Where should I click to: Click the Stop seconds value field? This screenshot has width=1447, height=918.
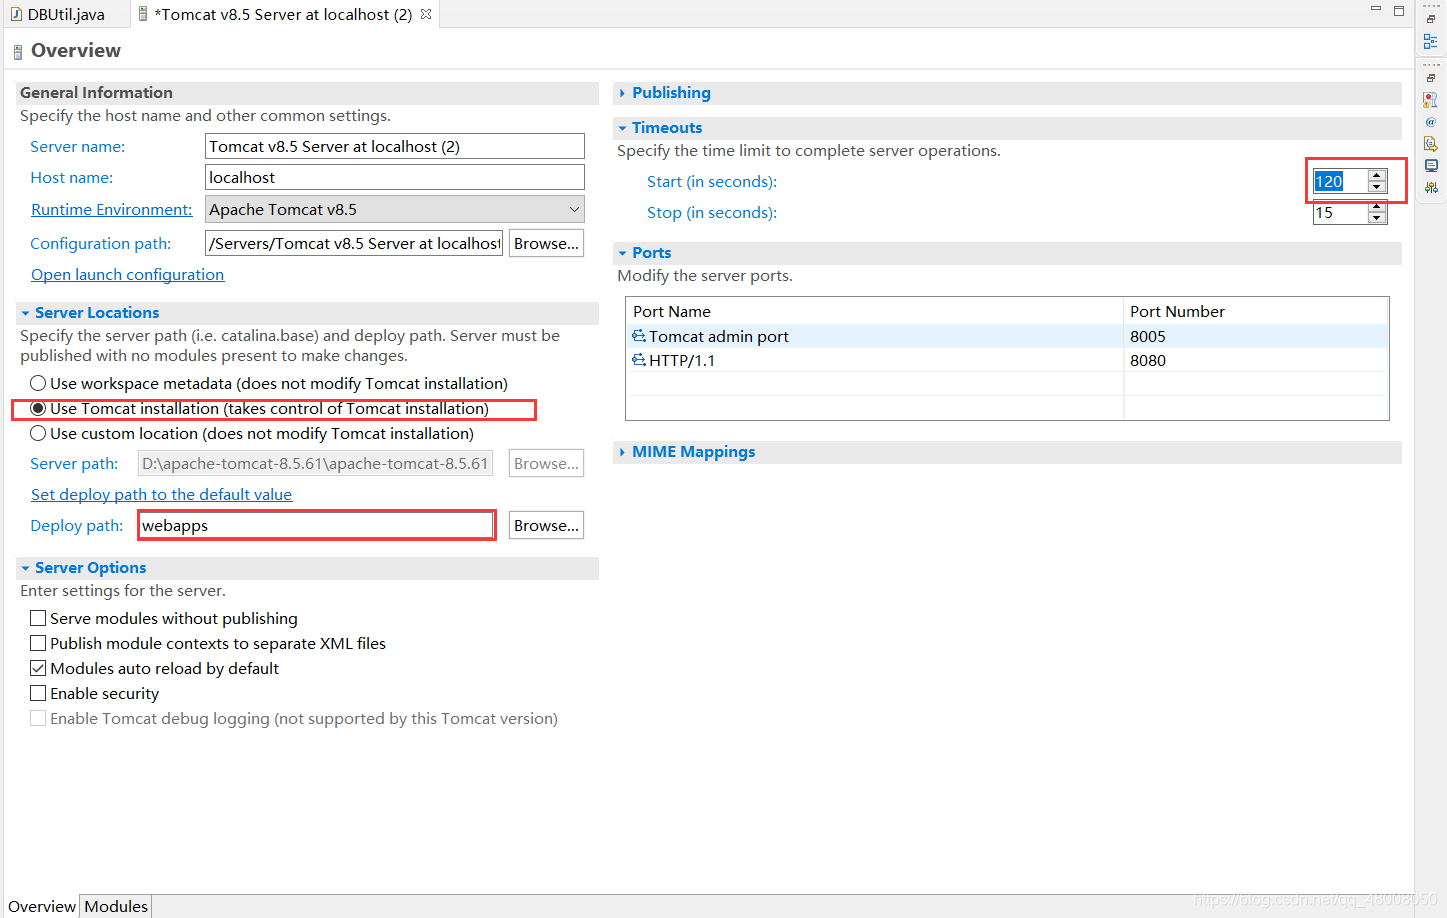(x=1340, y=212)
